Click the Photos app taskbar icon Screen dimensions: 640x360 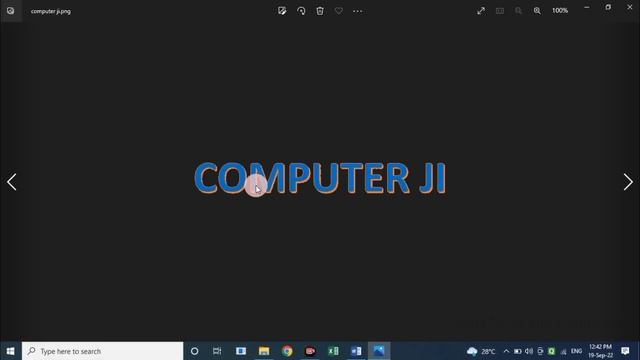tap(379, 351)
